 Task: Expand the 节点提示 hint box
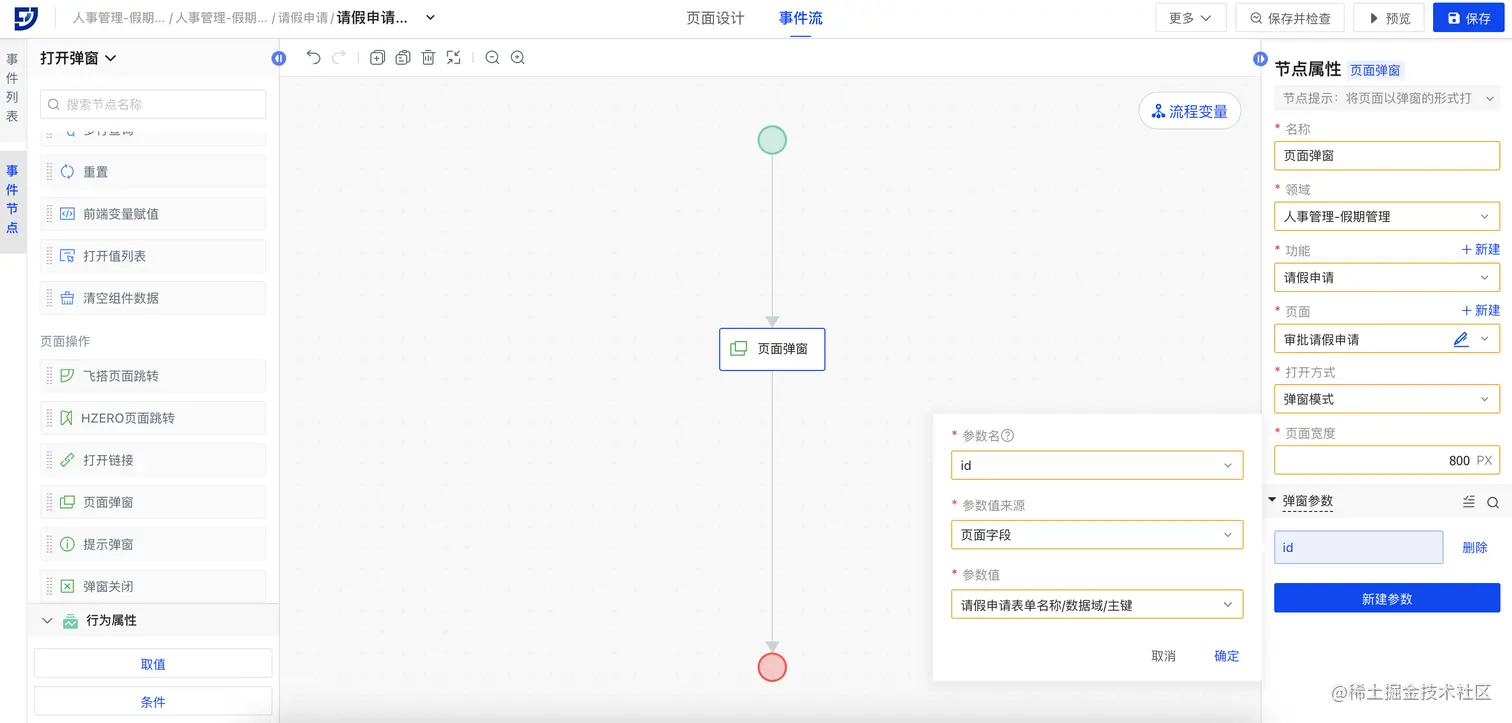1387,98
